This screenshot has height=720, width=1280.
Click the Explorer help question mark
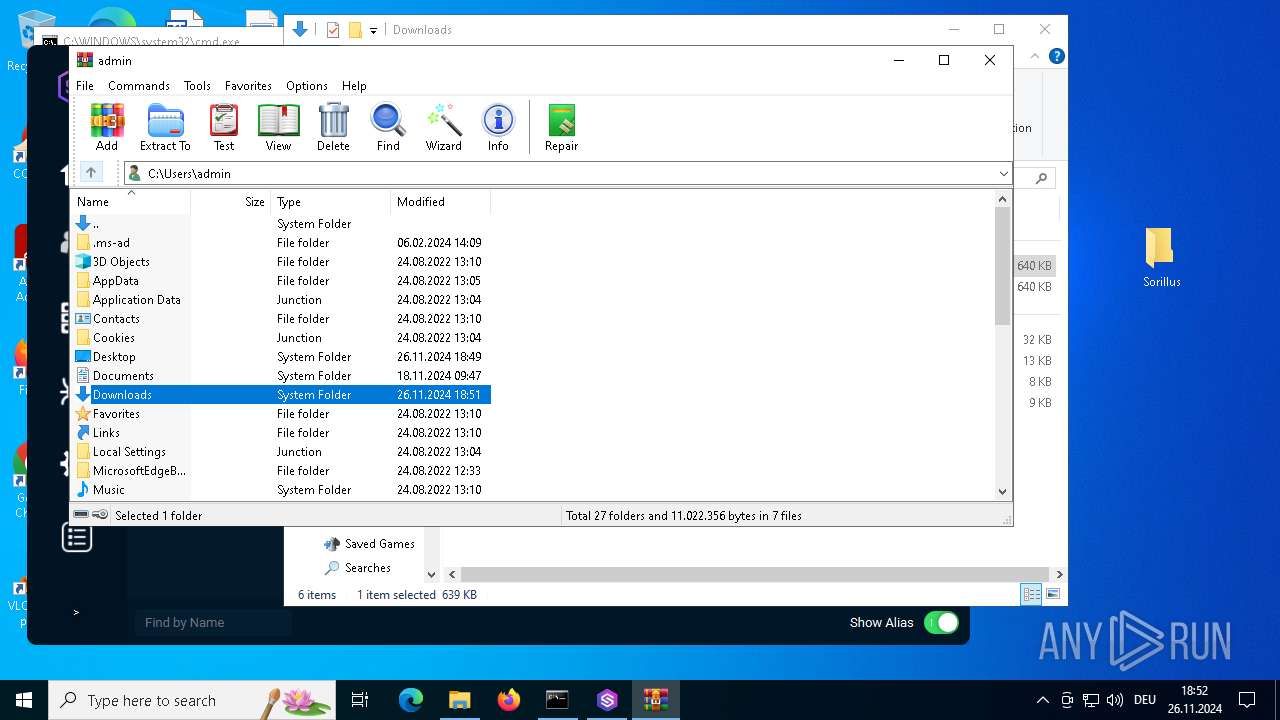pos(1056,56)
